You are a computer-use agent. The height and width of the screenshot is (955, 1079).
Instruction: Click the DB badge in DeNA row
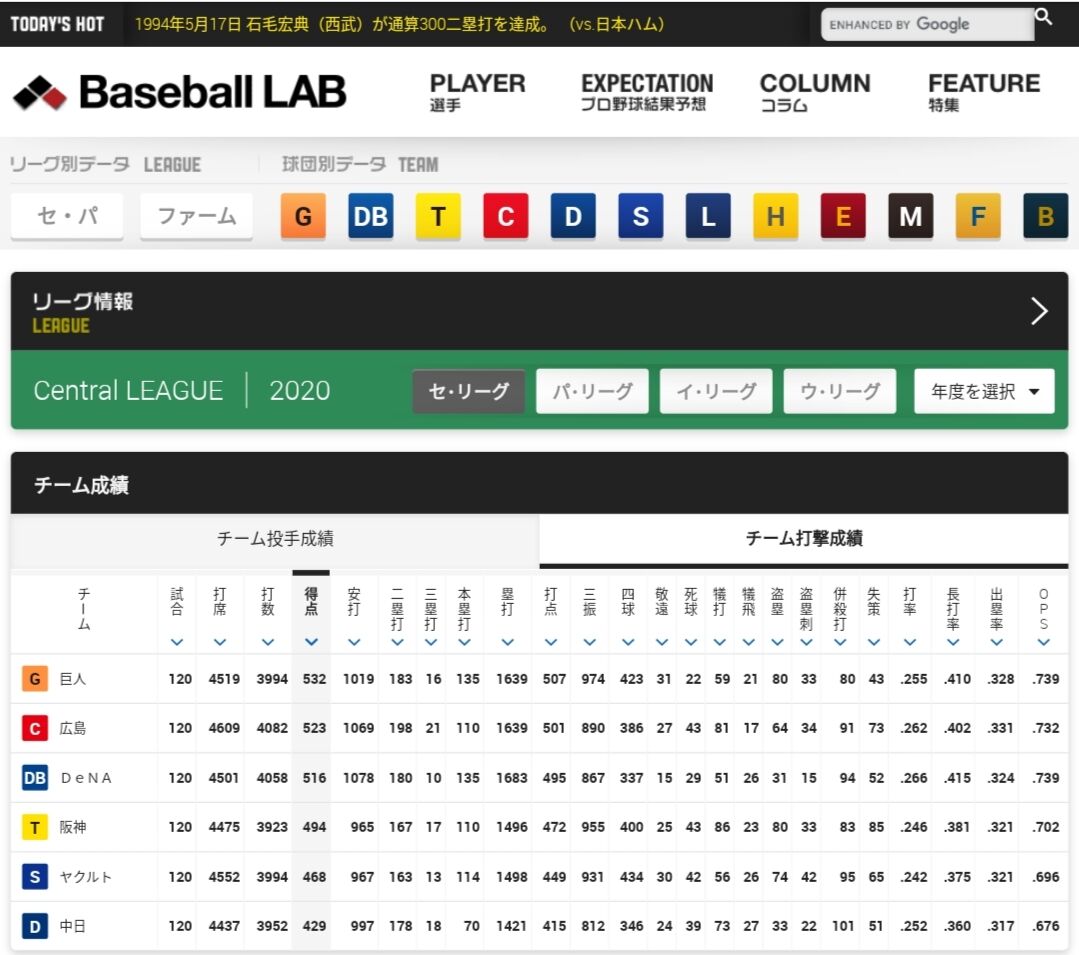[x=35, y=778]
